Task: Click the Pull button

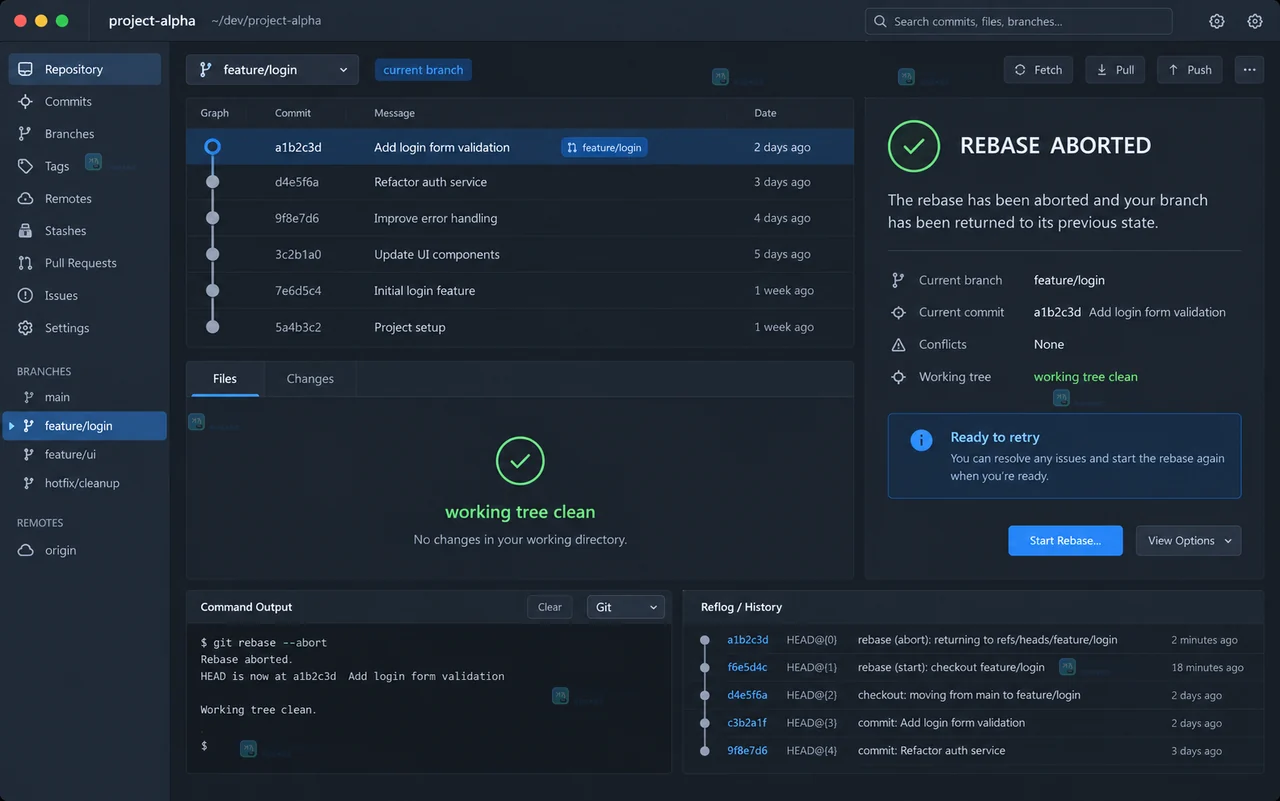Action: tap(1115, 70)
